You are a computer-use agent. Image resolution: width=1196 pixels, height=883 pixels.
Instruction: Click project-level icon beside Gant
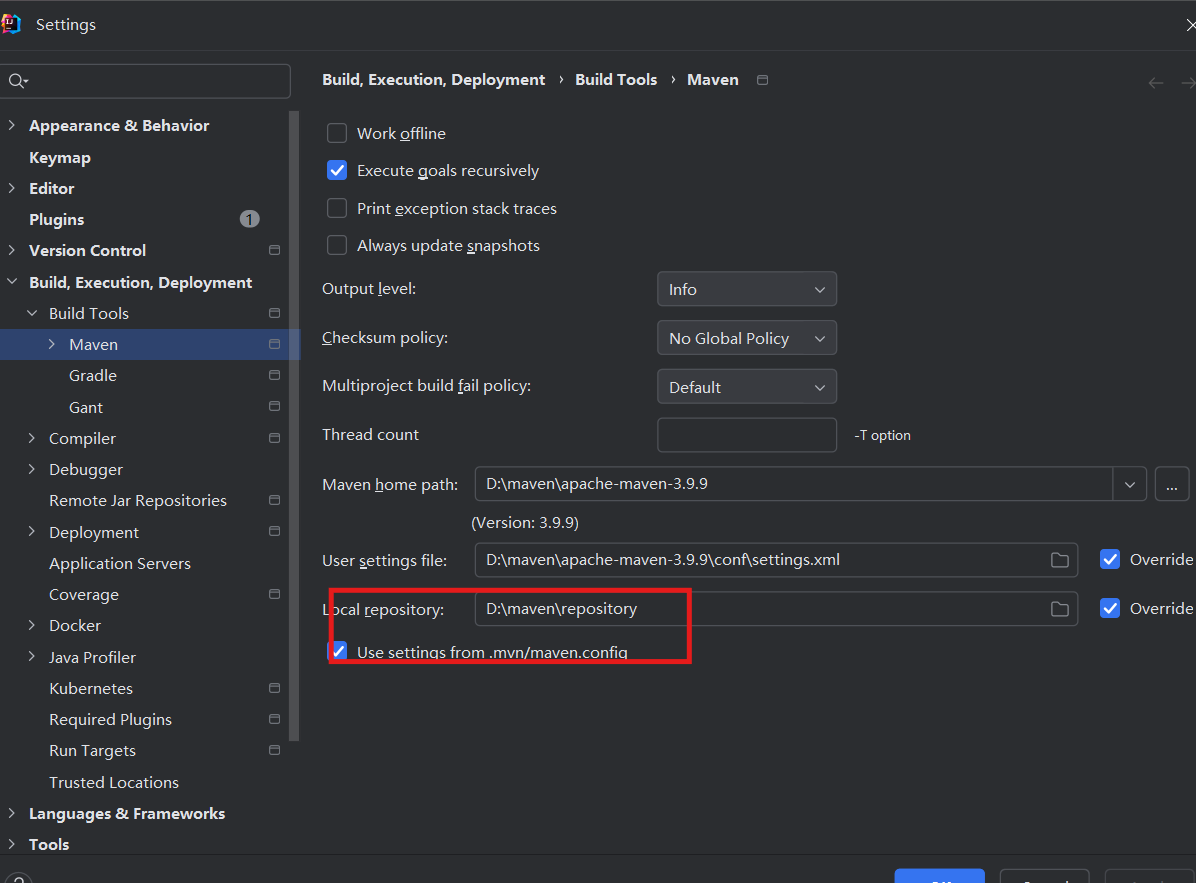(x=275, y=406)
